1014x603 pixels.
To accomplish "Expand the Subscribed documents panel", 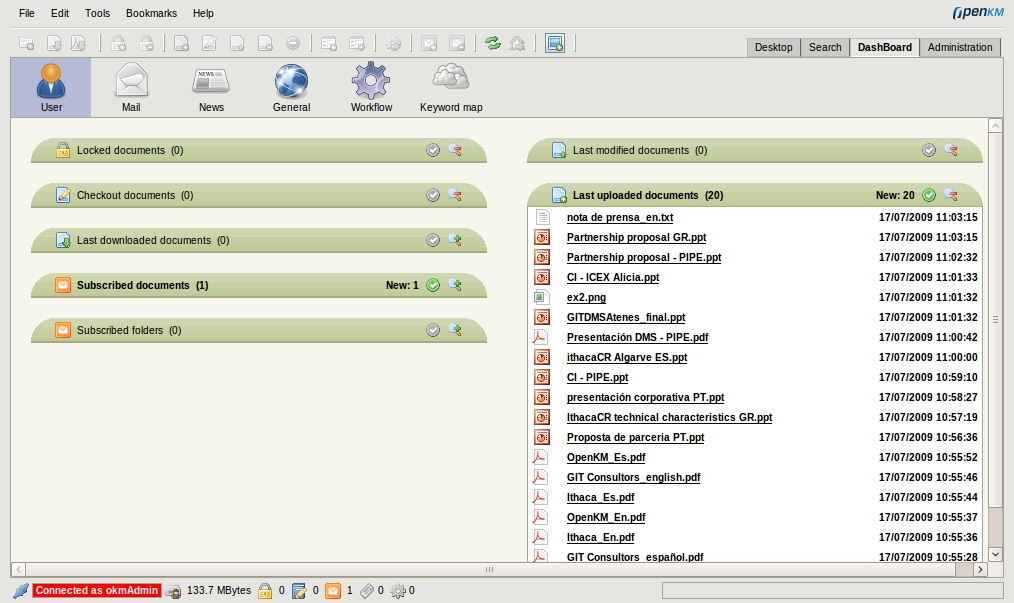I will (455, 285).
